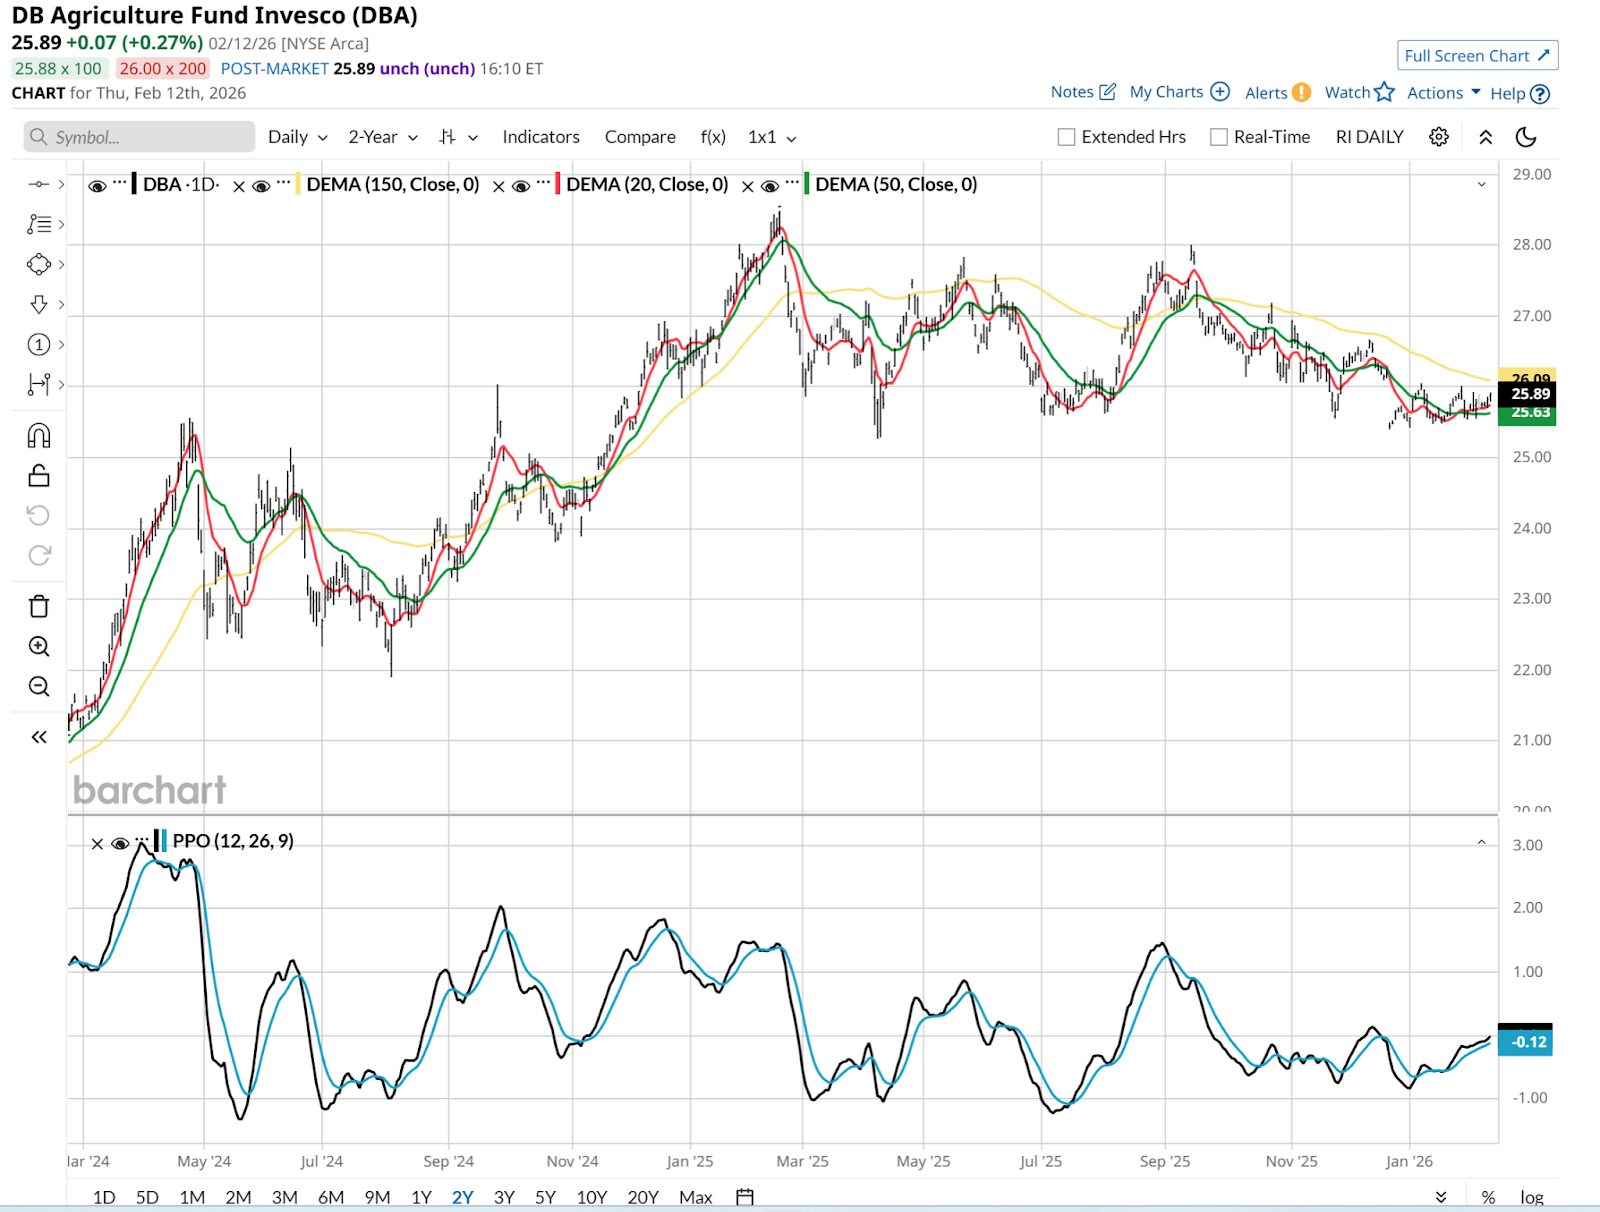1600x1212 pixels.
Task: Hide the DEMA (50, Close, 0) line
Action: (770, 186)
